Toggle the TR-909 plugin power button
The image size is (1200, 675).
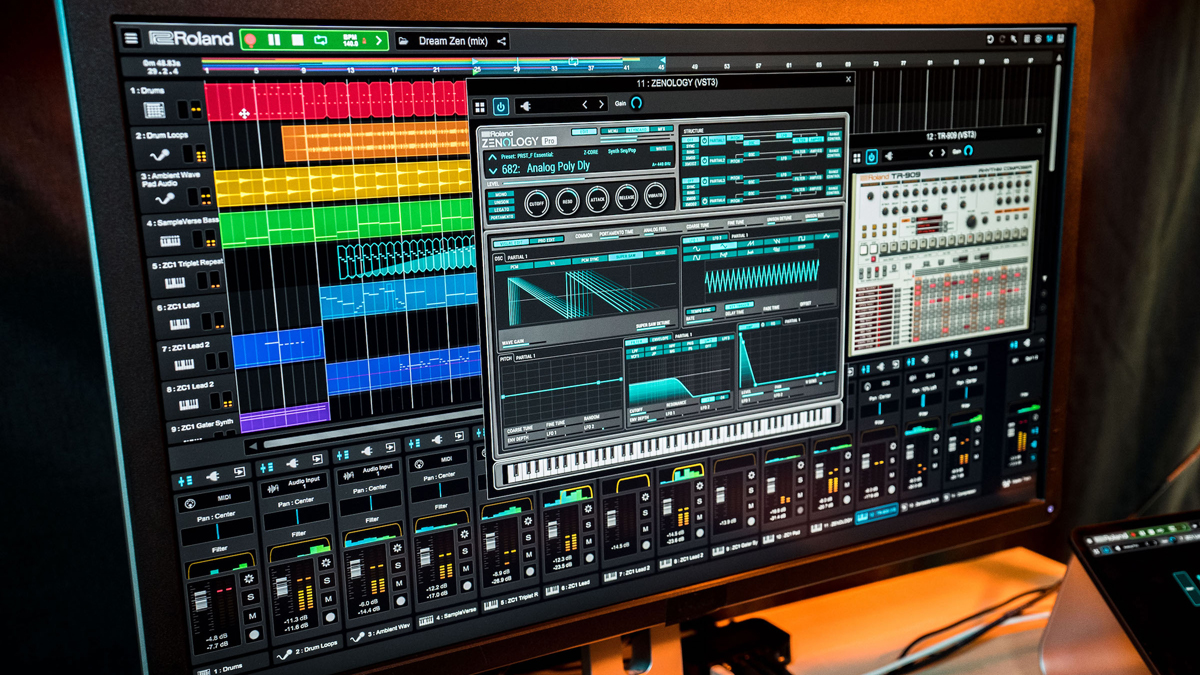pyautogui.click(x=872, y=157)
